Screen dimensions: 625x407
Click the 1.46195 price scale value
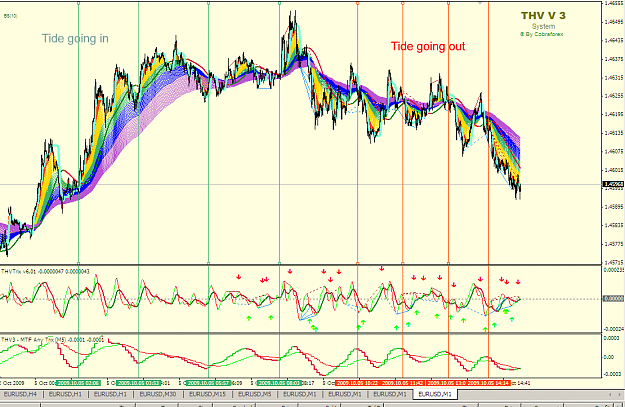point(614,114)
